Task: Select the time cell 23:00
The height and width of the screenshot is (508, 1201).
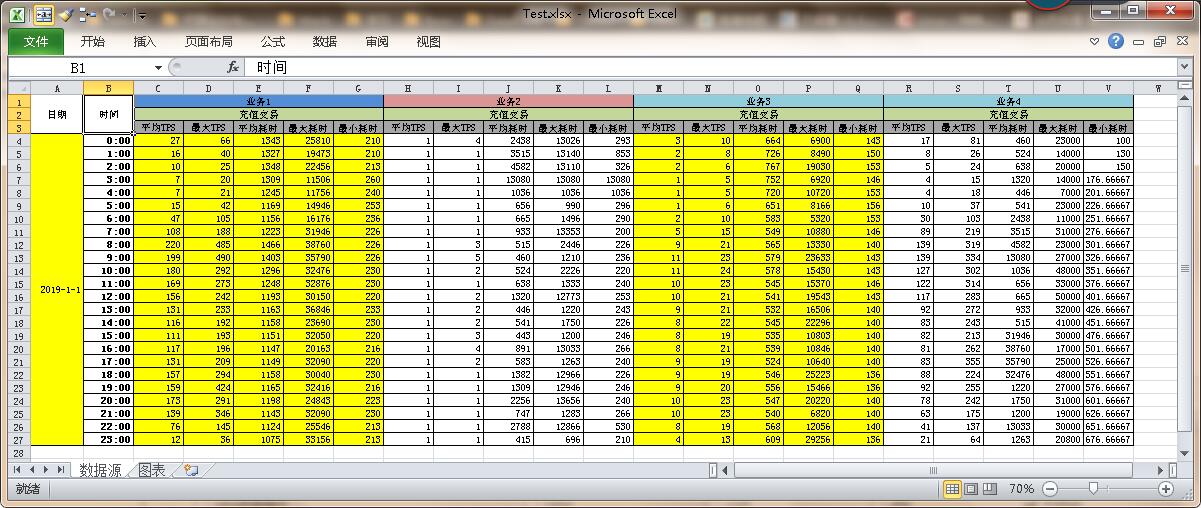Action: (x=109, y=439)
